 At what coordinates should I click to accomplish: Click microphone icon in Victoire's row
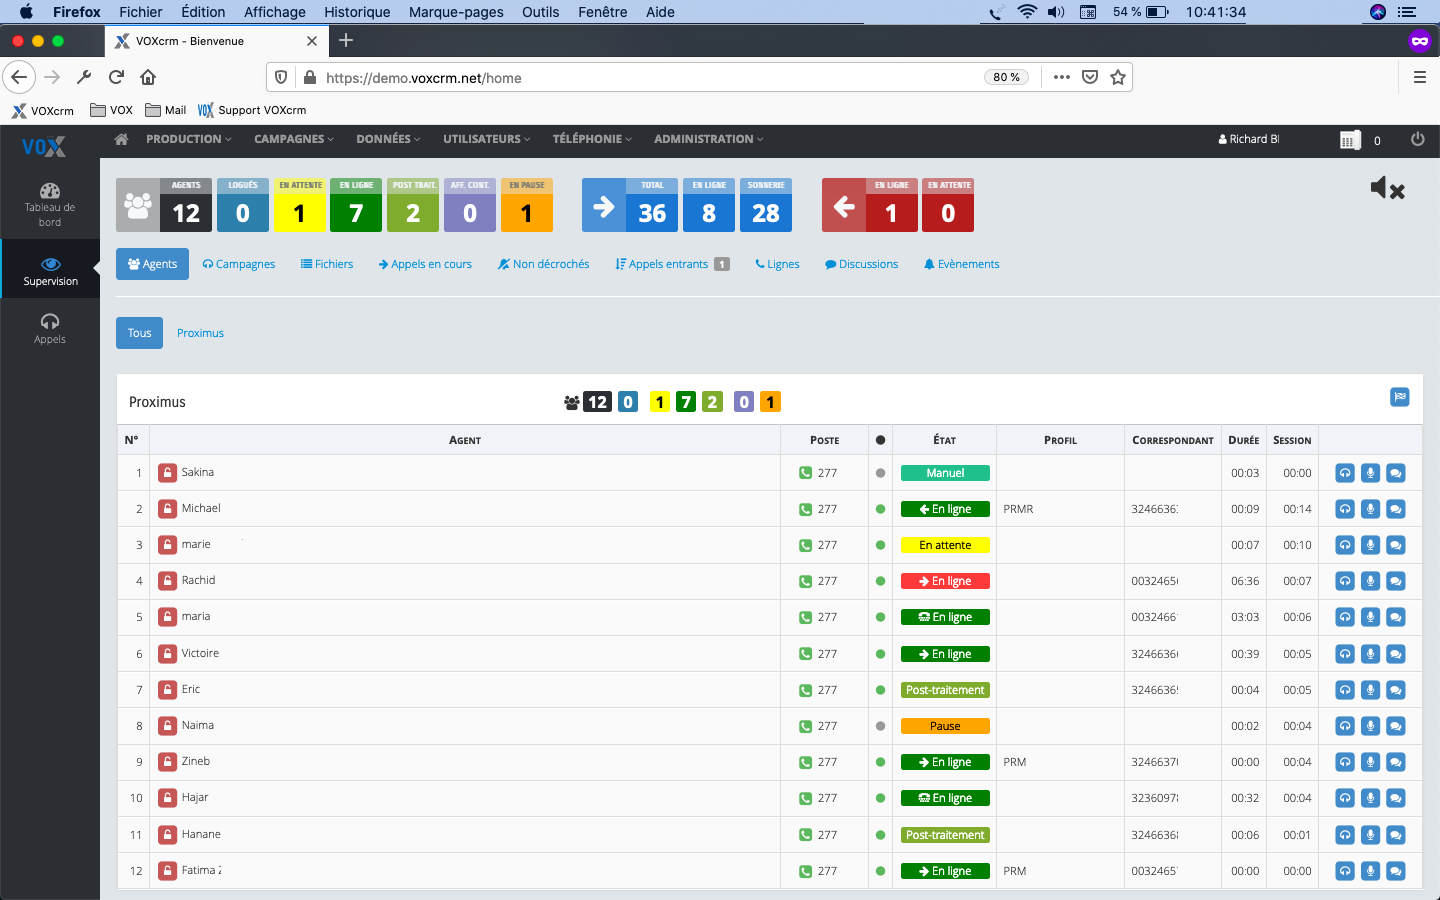point(1370,654)
